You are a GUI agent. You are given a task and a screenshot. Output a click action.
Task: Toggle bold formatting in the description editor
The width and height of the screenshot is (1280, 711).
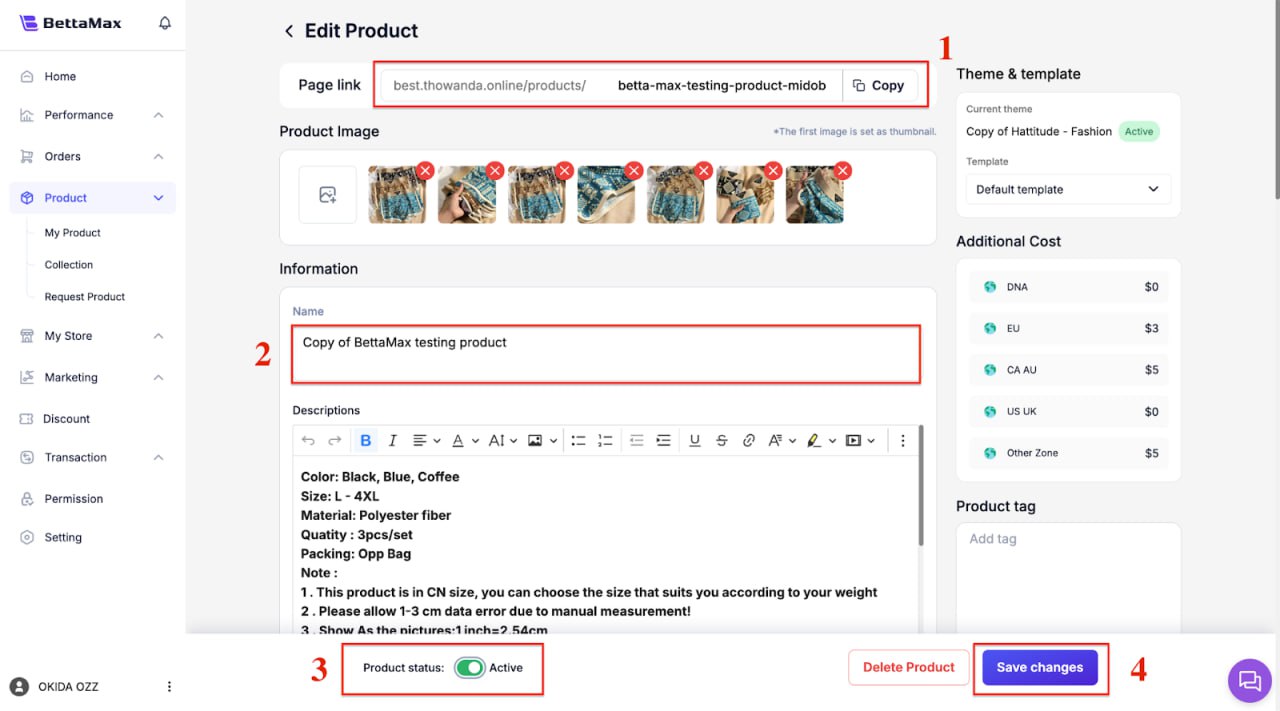pyautogui.click(x=366, y=440)
